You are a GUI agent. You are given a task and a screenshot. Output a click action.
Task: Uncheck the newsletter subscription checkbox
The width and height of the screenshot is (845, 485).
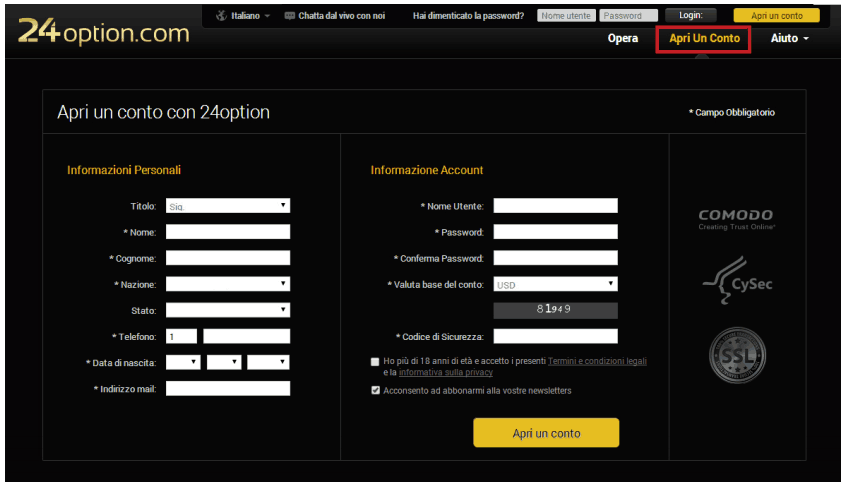pos(375,390)
